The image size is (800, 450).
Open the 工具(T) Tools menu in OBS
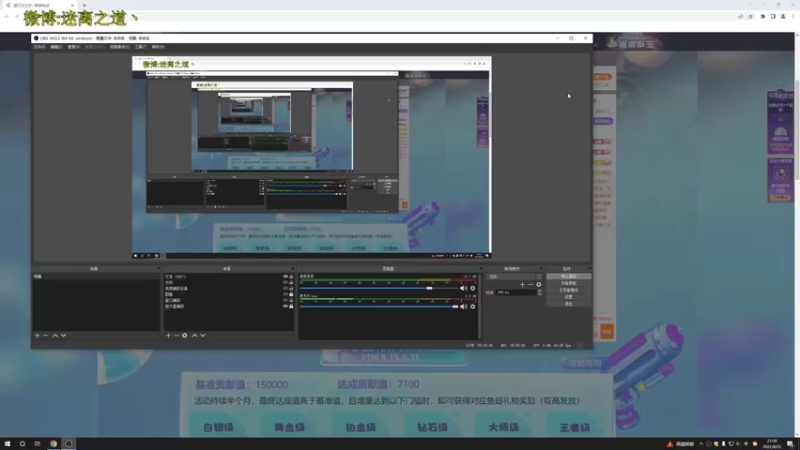click(141, 46)
